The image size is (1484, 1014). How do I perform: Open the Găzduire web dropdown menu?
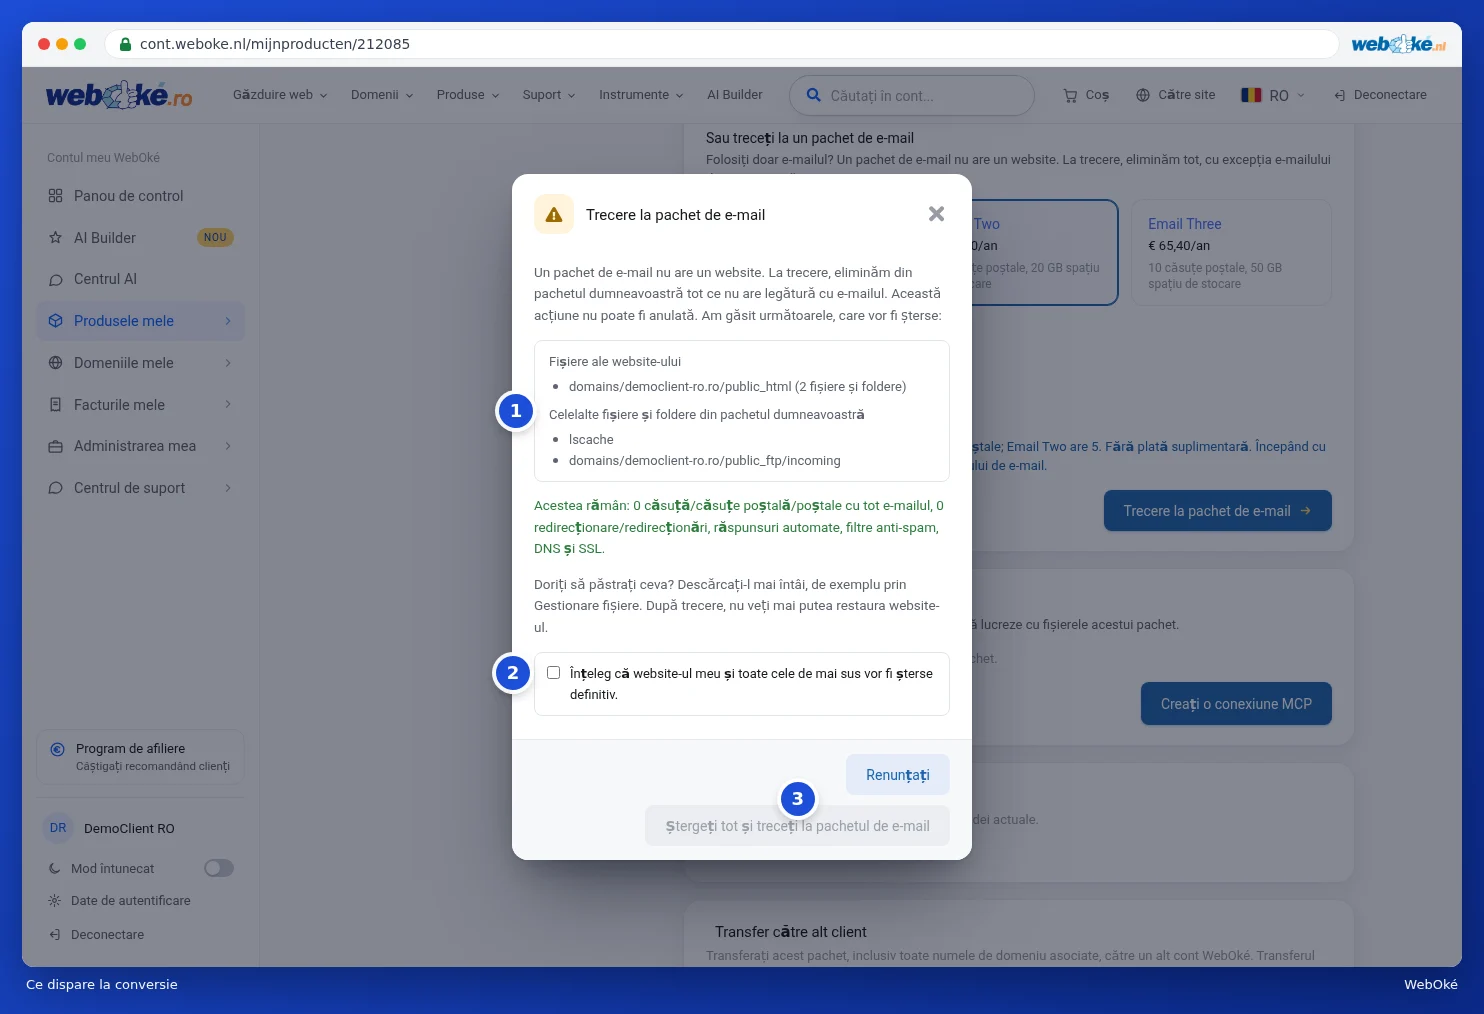click(280, 95)
